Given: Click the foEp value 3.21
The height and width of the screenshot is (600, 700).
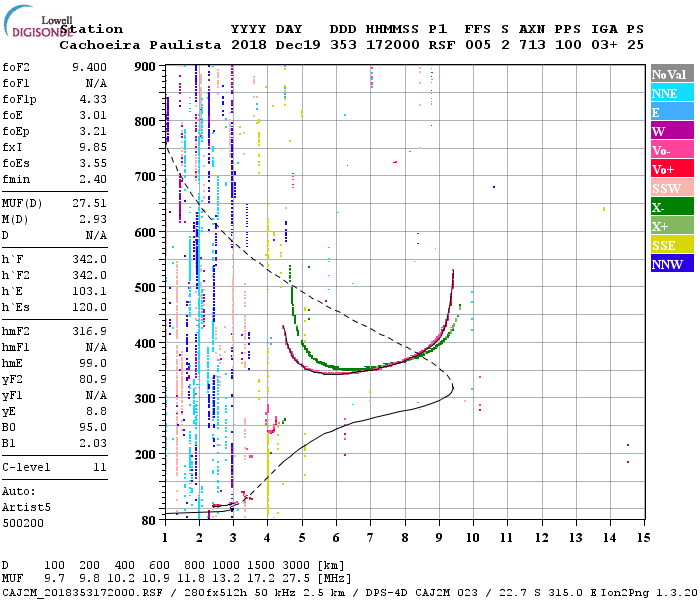Looking at the screenshot, I should [93, 132].
